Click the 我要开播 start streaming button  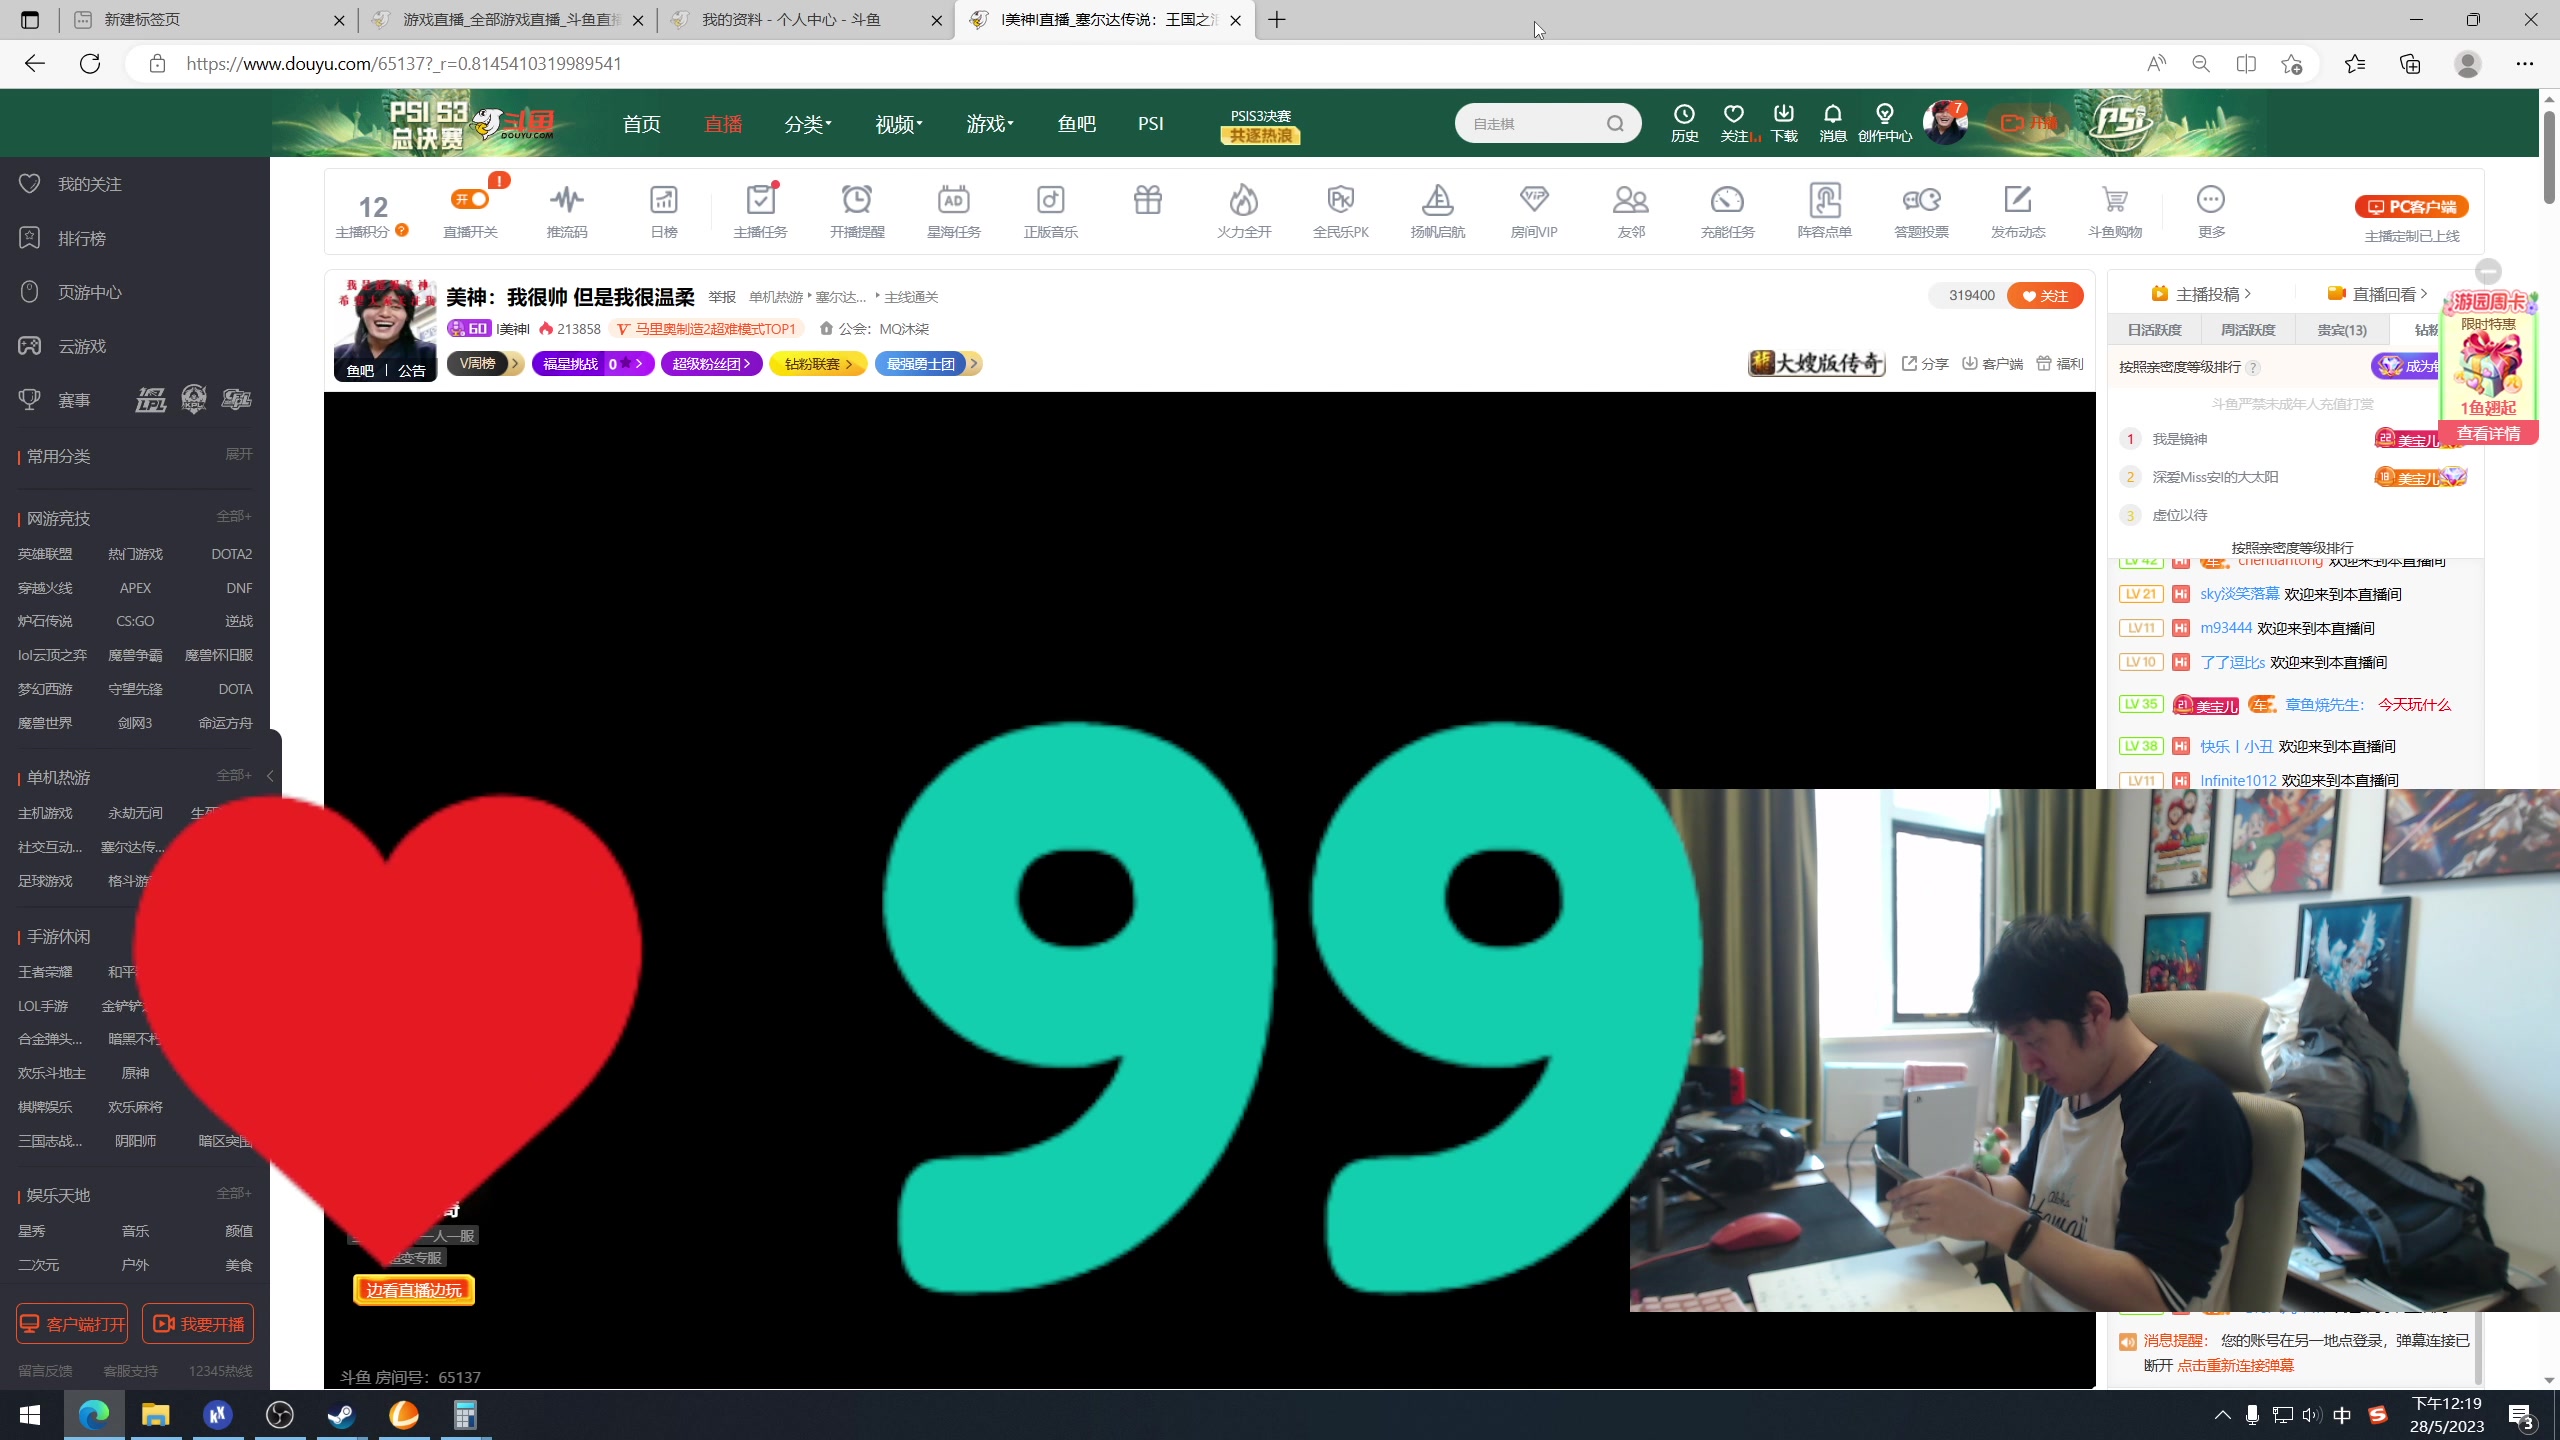click(198, 1324)
